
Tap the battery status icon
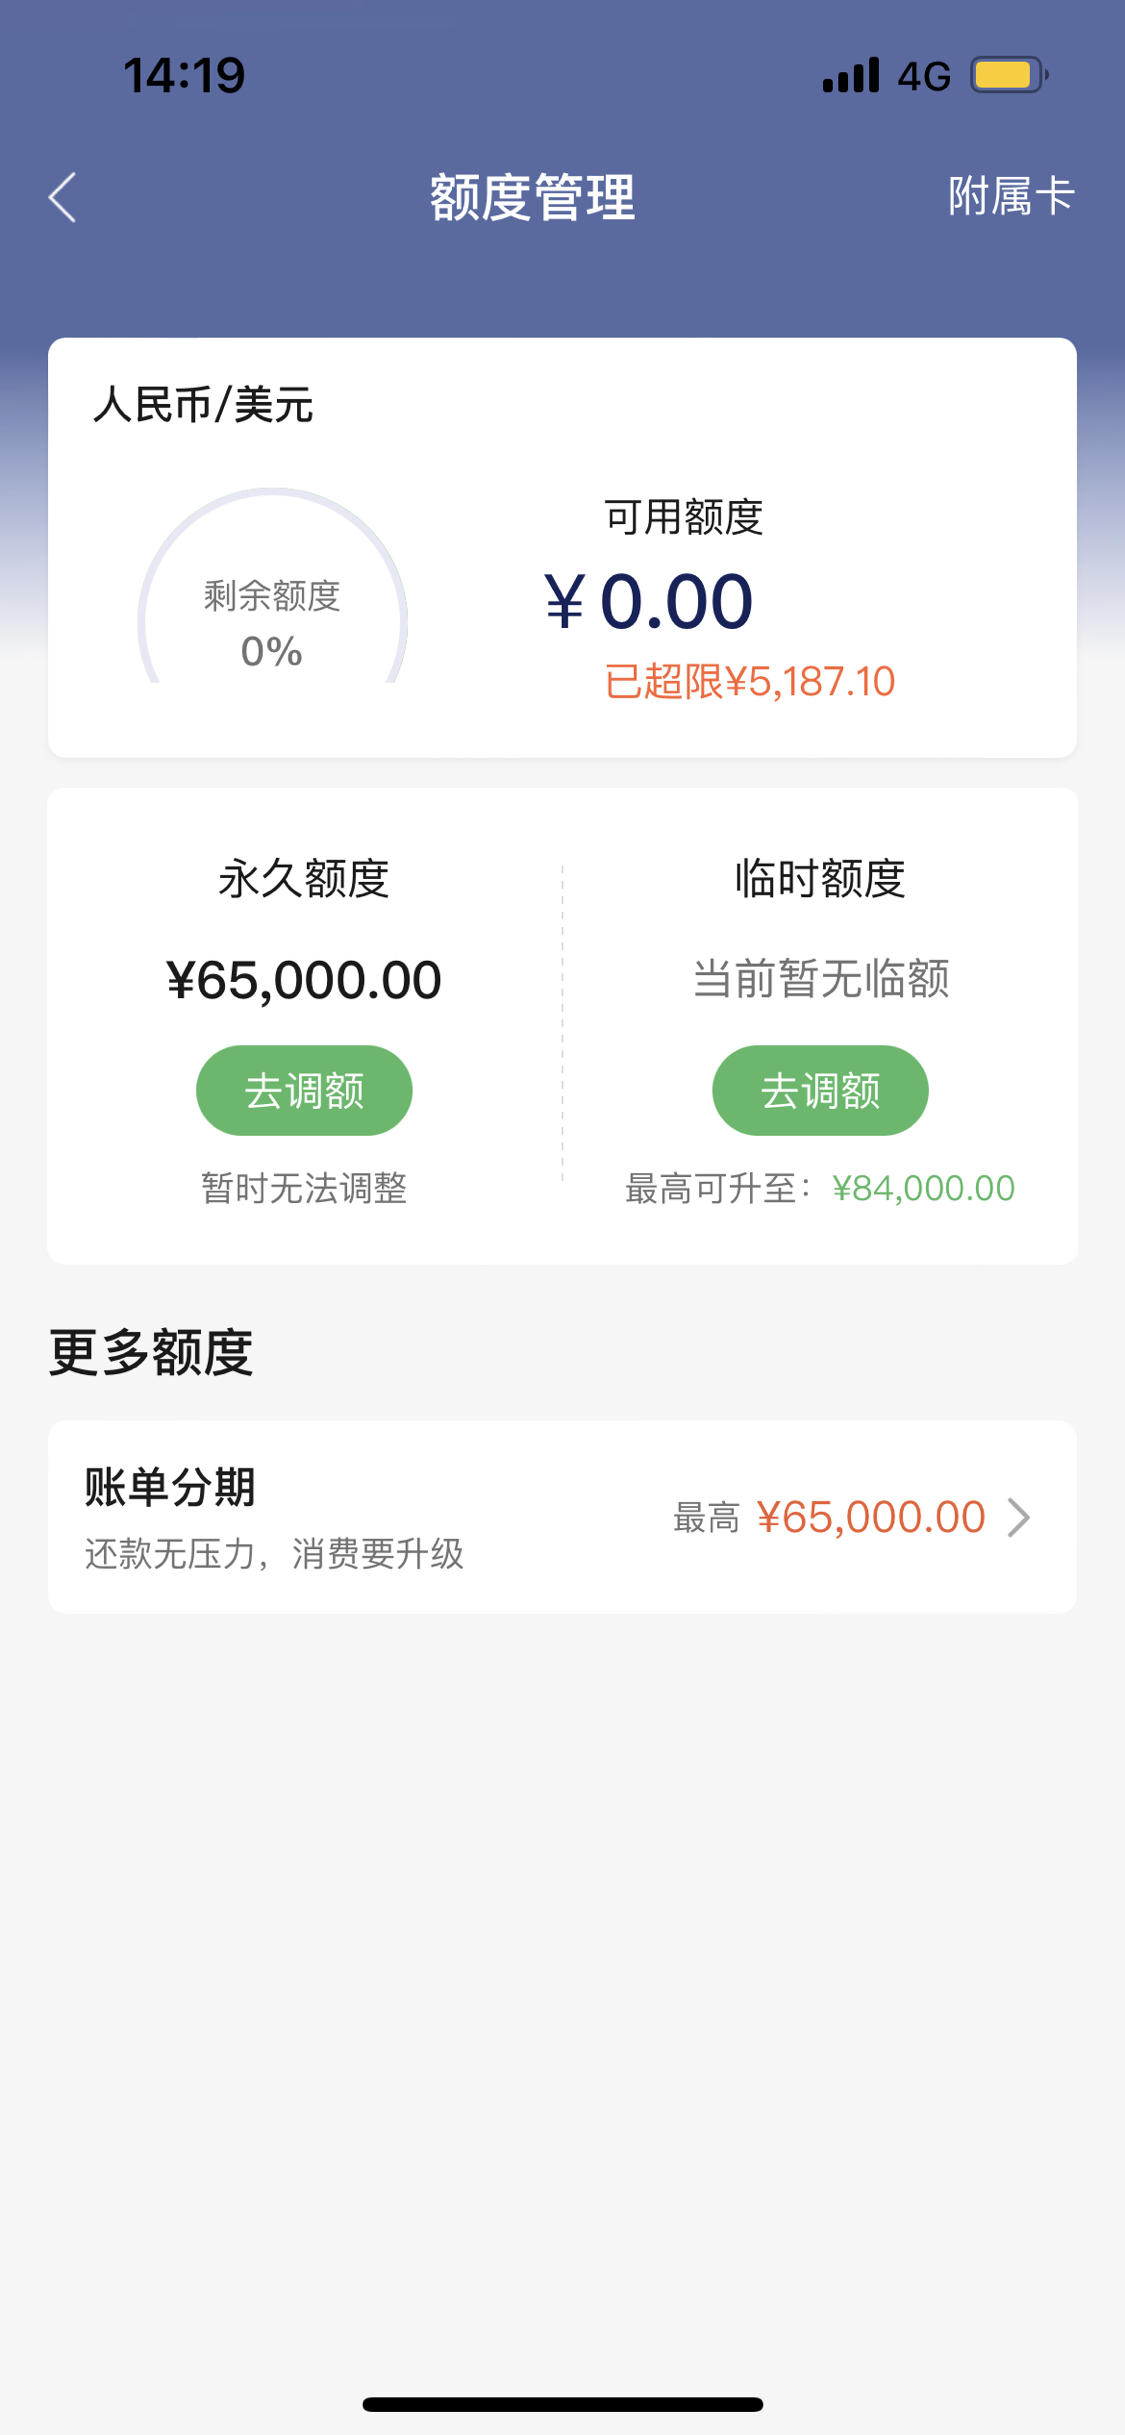click(1009, 75)
